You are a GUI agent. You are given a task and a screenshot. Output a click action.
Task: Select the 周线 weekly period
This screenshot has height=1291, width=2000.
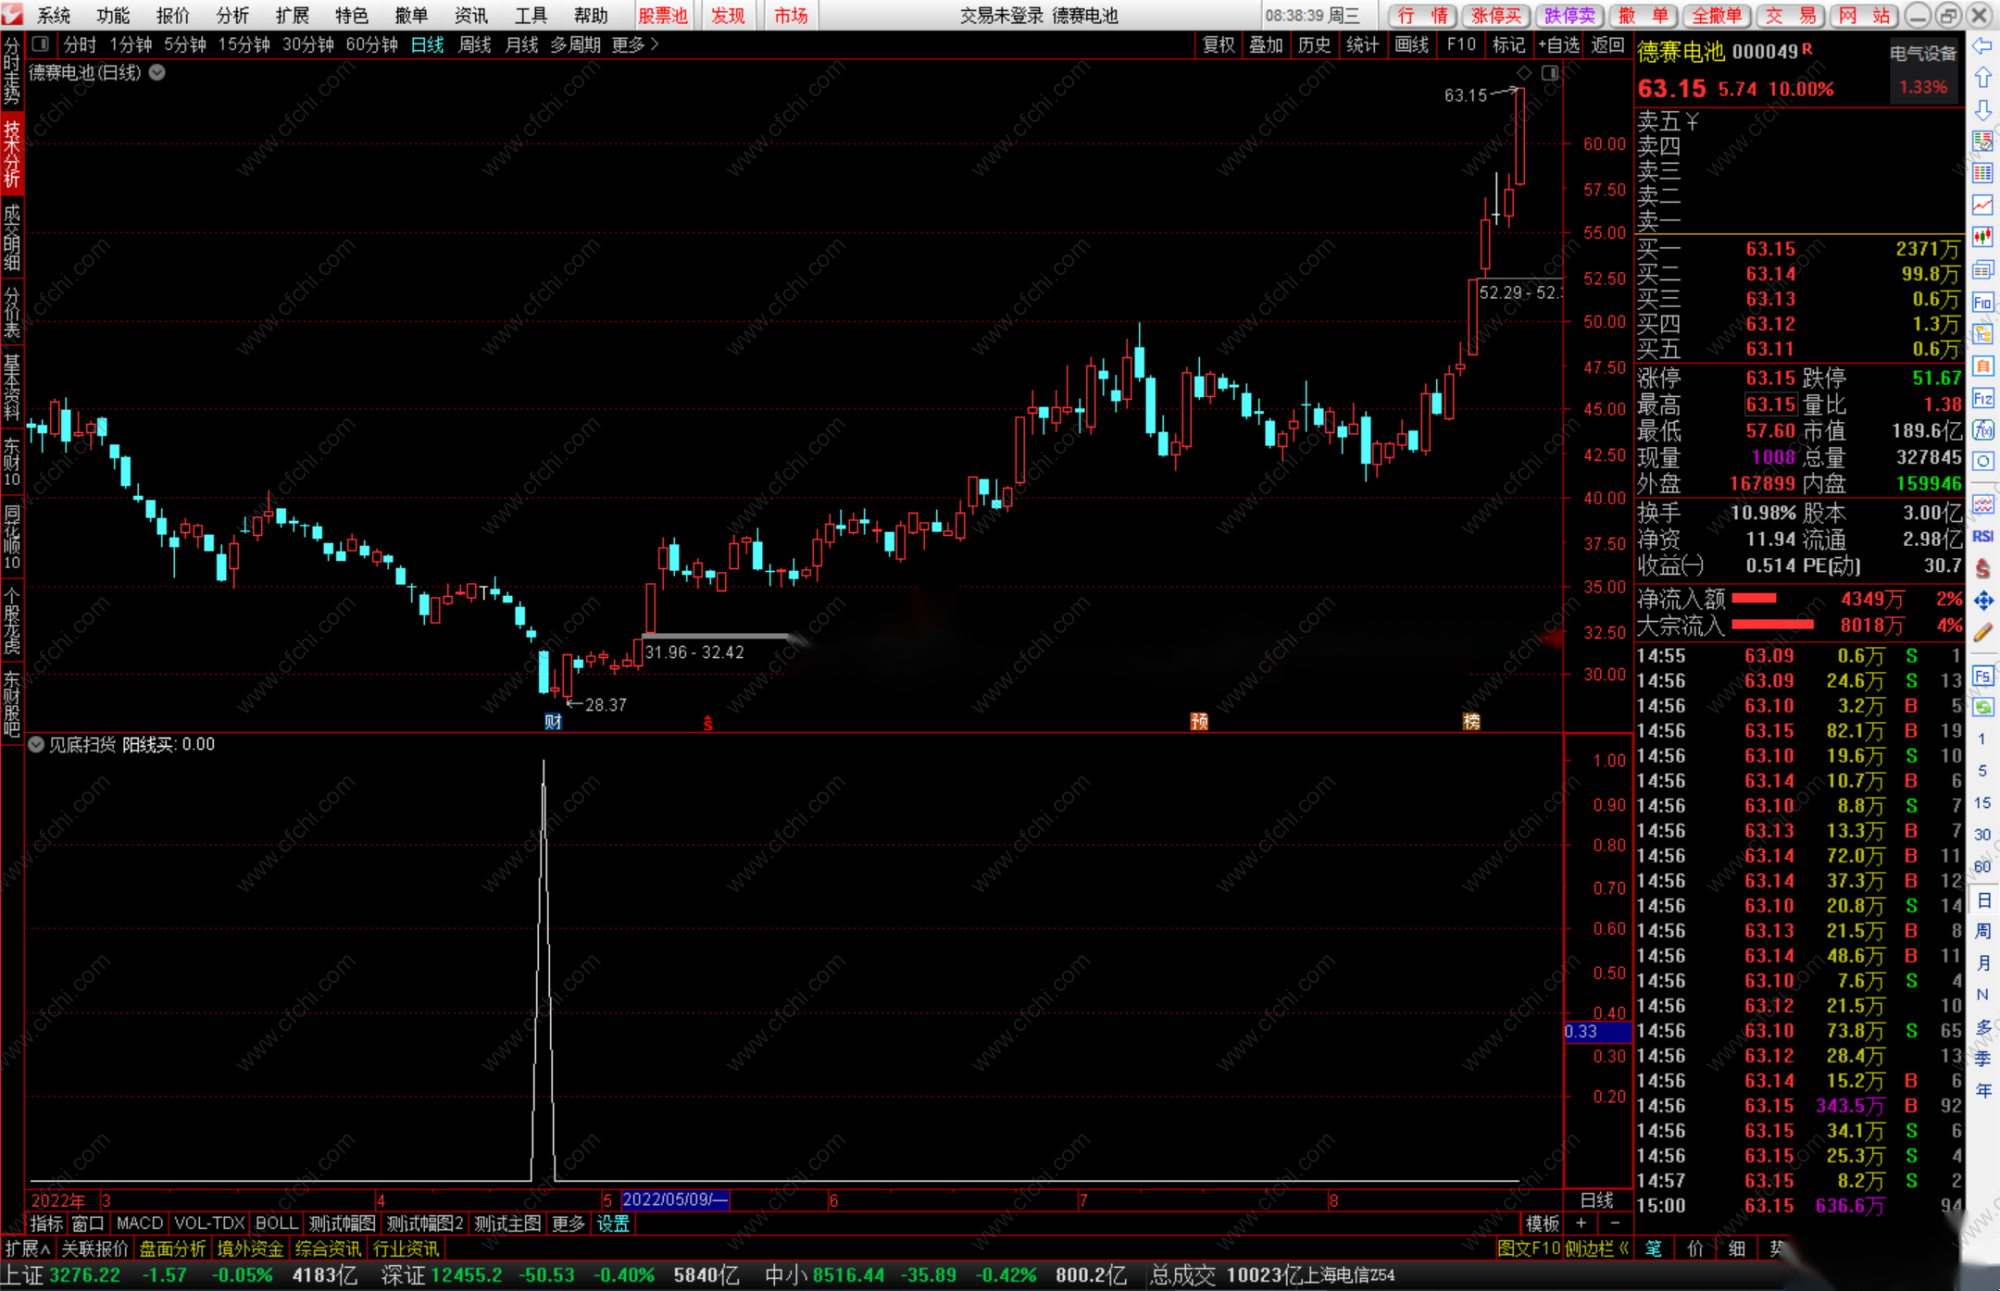coord(475,44)
